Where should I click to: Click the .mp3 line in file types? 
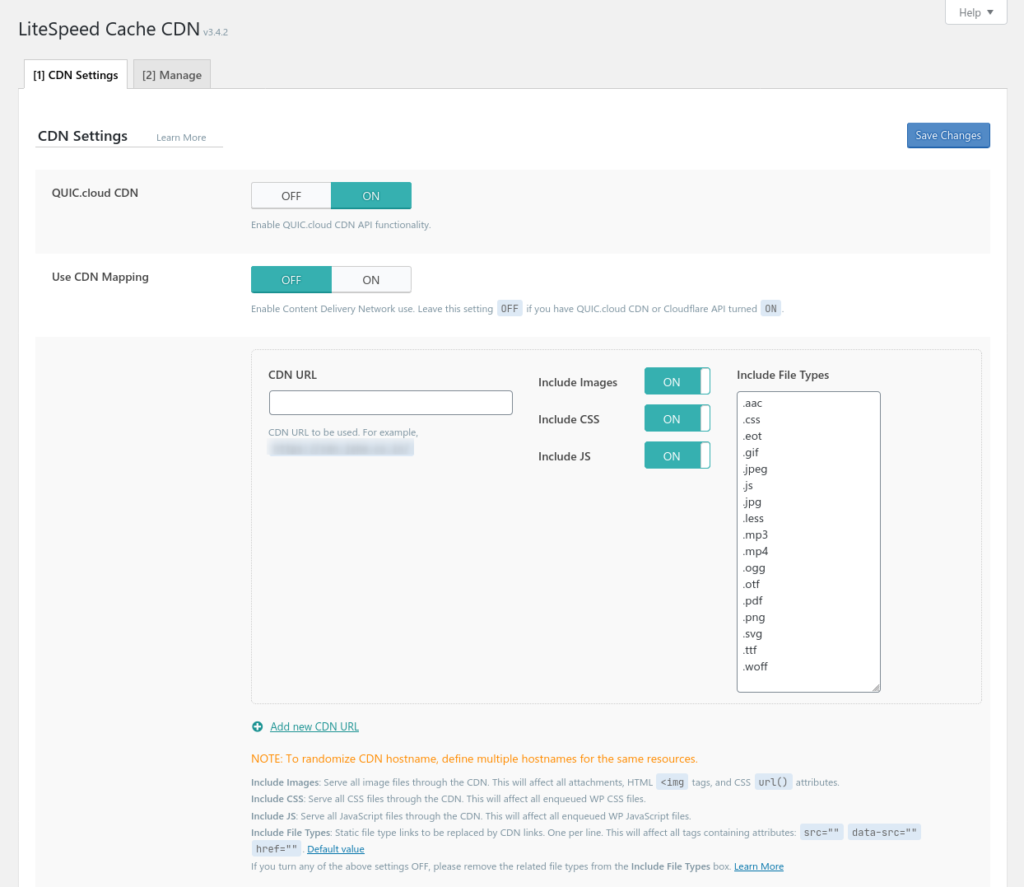click(755, 534)
